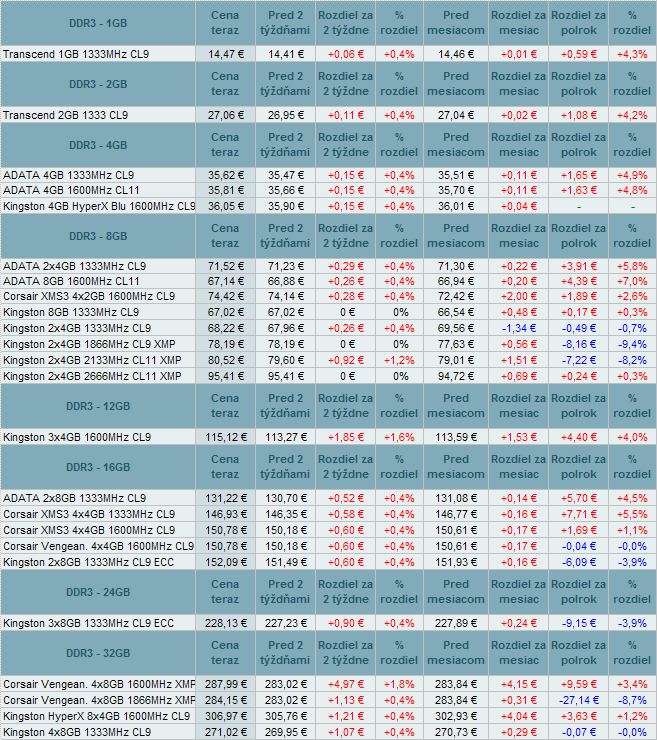Click the 'Kingston 2x4GB 2133MHz CL11 XMP' name
657x740 pixels.
click(92, 361)
